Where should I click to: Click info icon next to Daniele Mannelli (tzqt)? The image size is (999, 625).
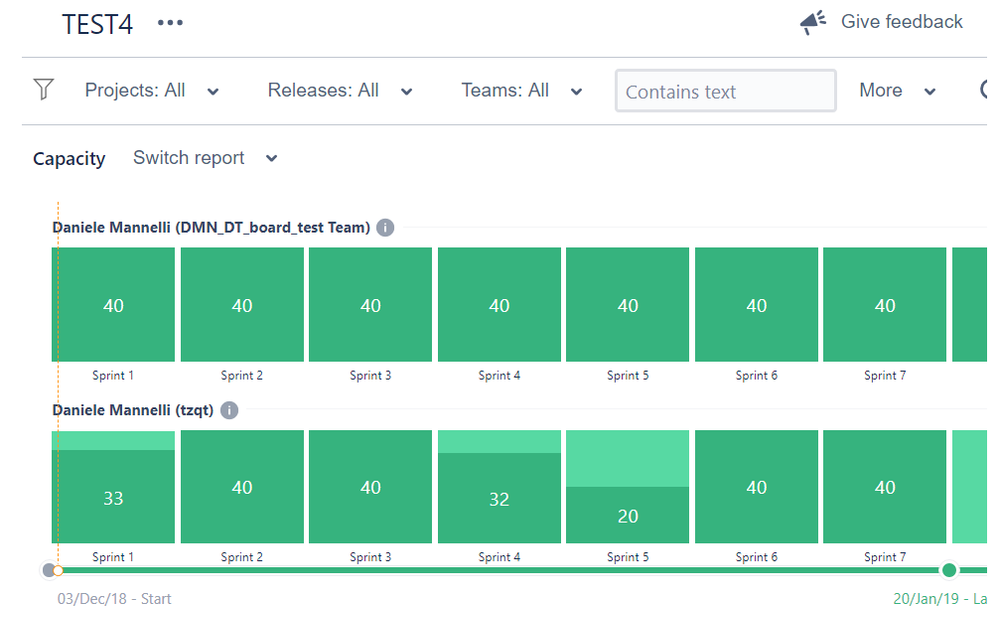coord(229,410)
